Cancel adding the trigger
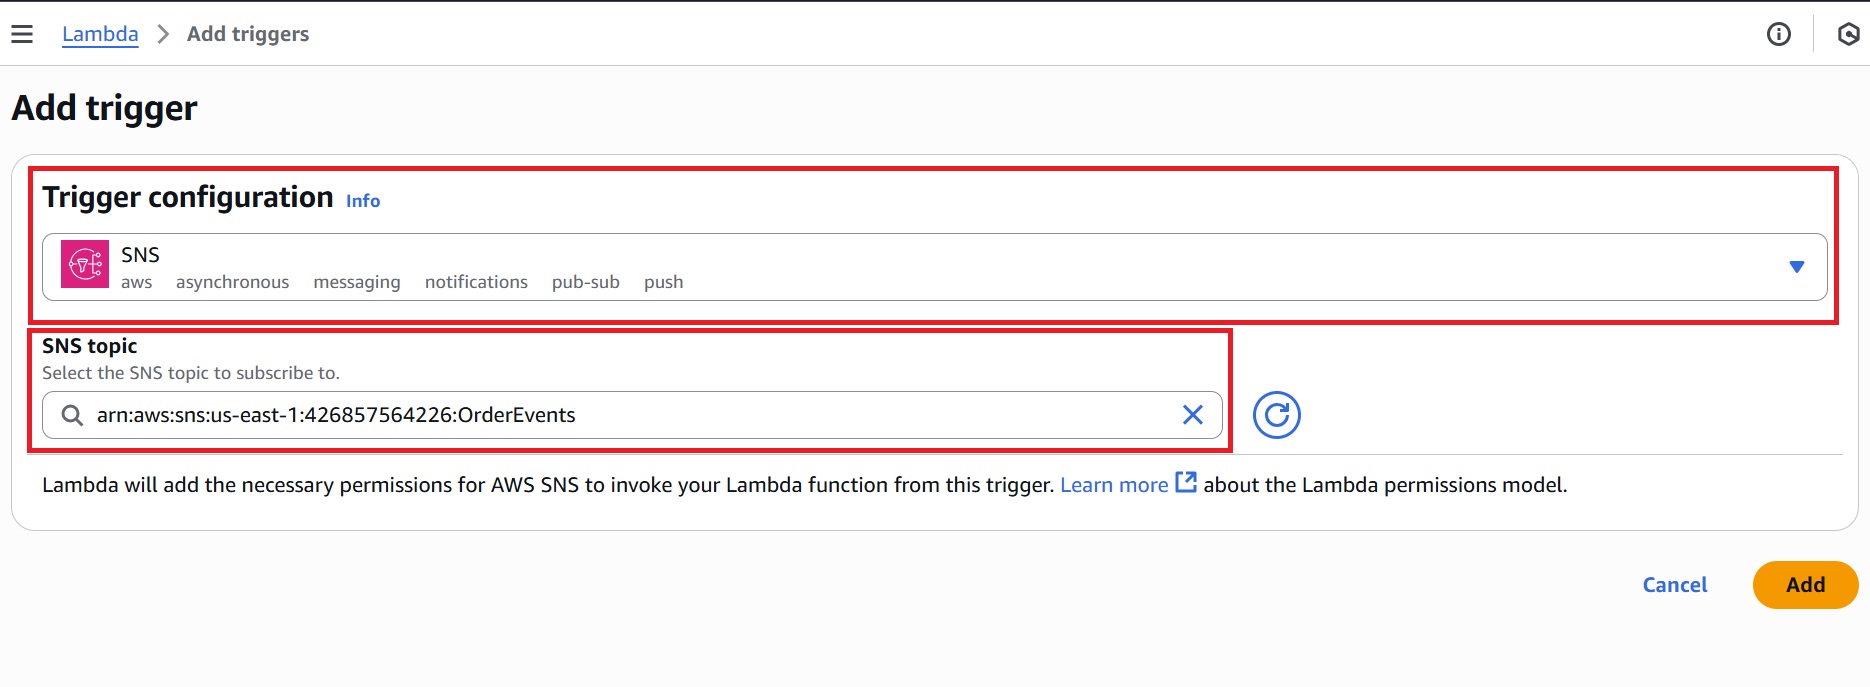This screenshot has width=1870, height=687. point(1675,585)
